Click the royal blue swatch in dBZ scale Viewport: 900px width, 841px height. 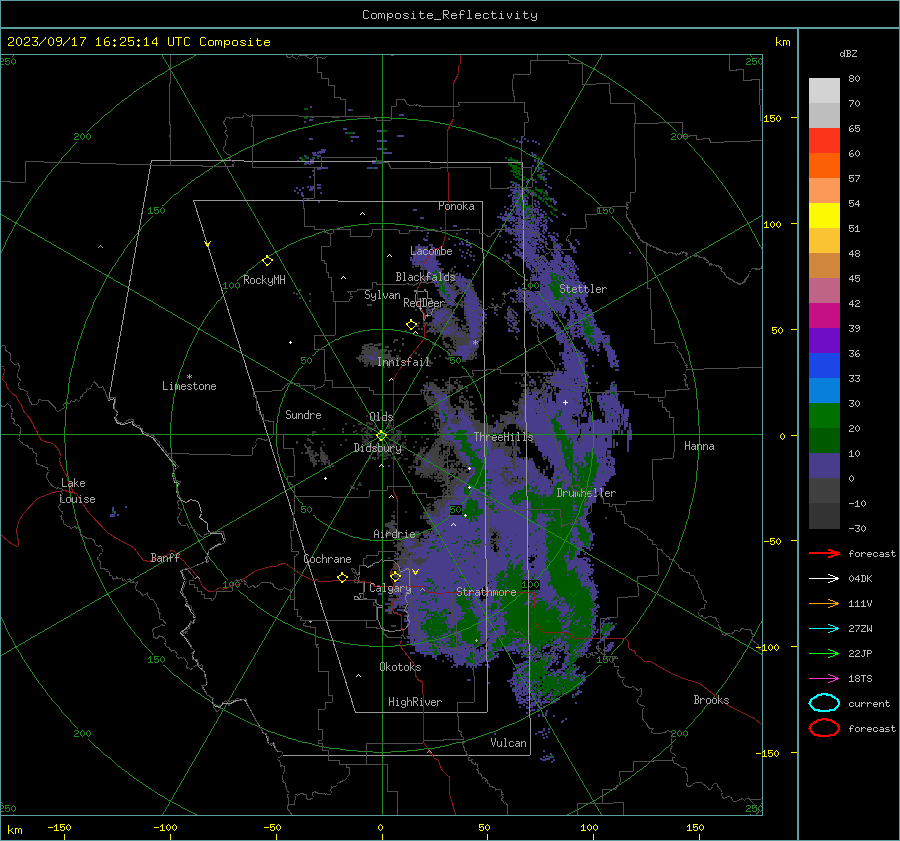point(824,365)
